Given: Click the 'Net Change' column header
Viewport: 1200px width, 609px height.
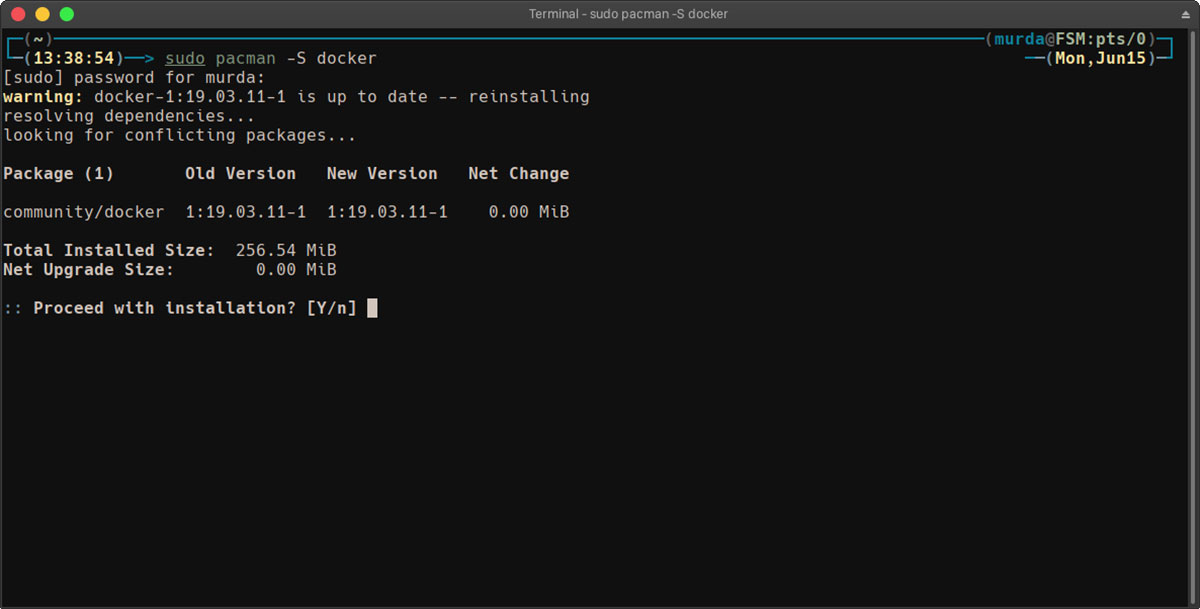Looking at the screenshot, I should [519, 174].
